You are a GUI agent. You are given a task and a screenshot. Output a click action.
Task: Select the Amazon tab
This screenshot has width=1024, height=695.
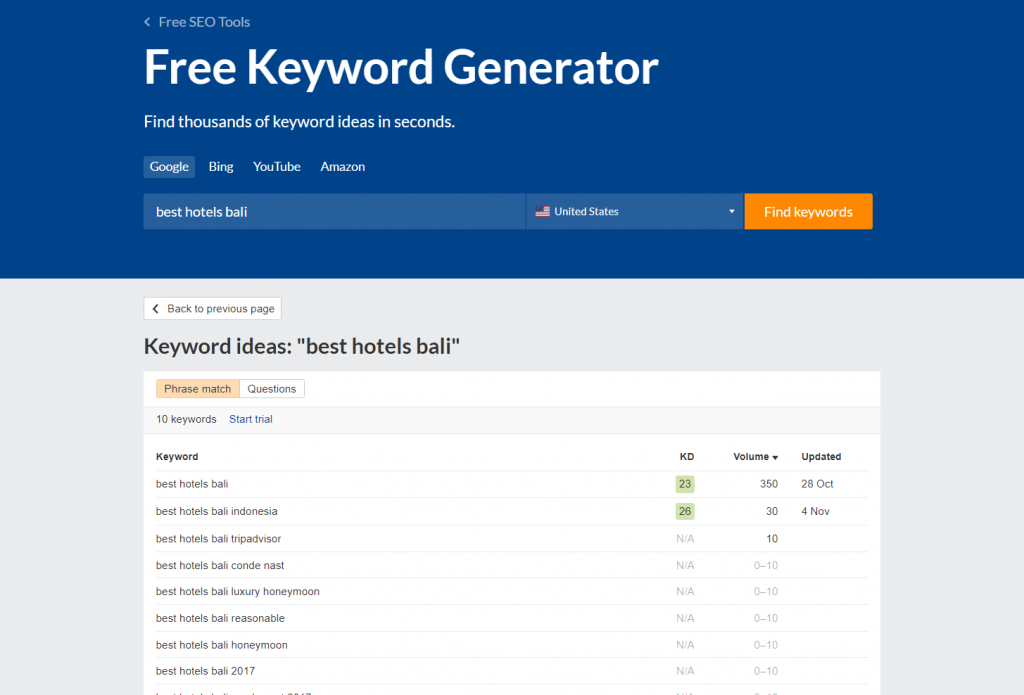pyautogui.click(x=342, y=167)
